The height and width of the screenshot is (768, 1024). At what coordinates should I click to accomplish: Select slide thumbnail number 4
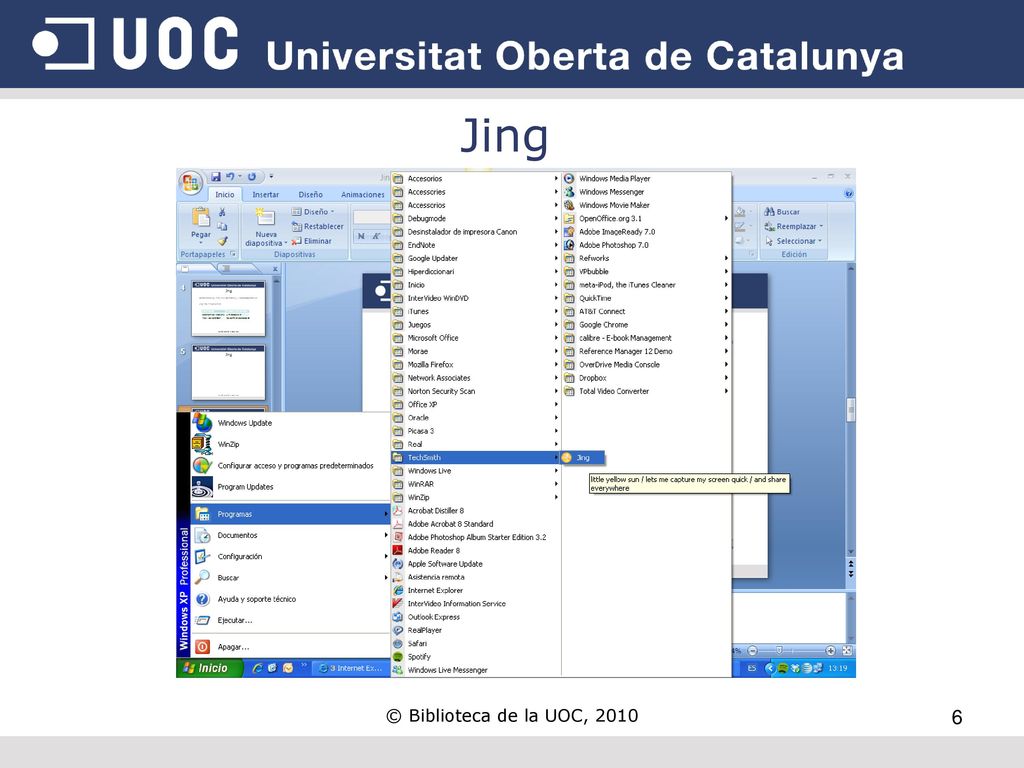[228, 308]
